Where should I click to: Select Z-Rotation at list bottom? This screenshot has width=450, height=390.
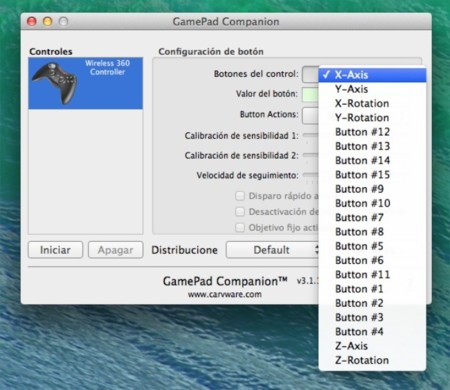372,360
